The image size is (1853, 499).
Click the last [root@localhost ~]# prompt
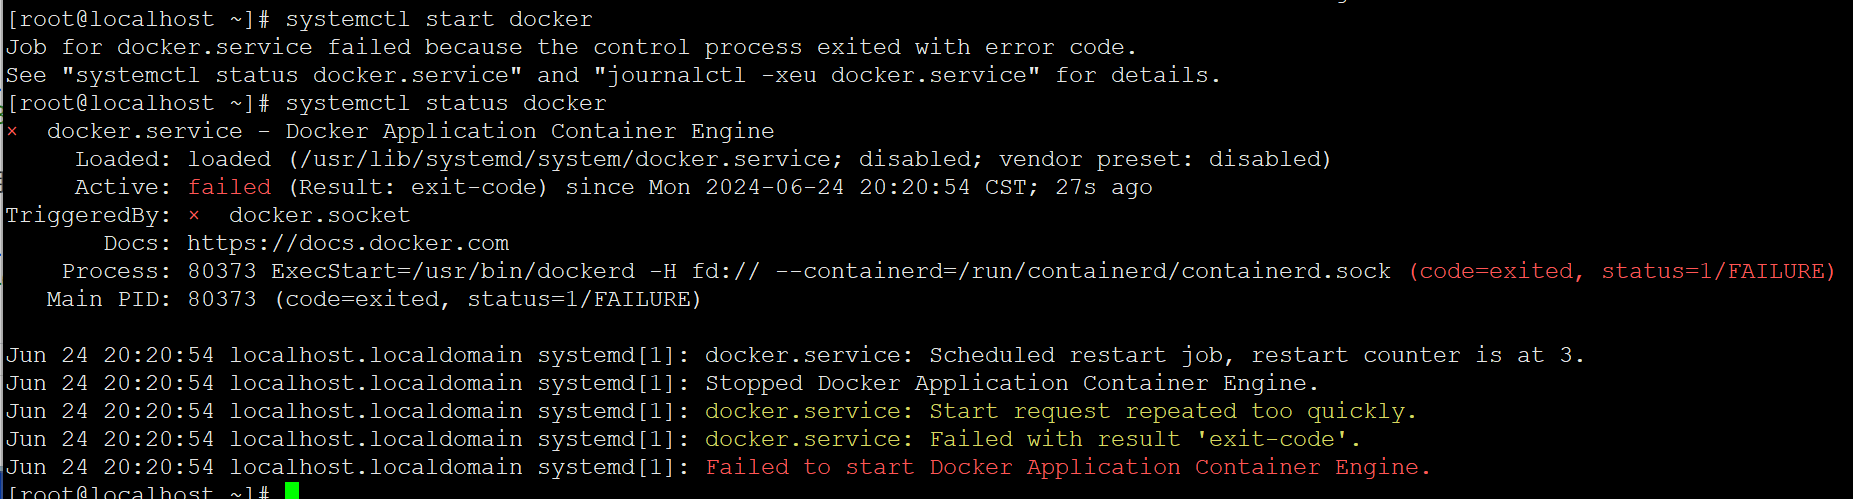click(x=138, y=491)
